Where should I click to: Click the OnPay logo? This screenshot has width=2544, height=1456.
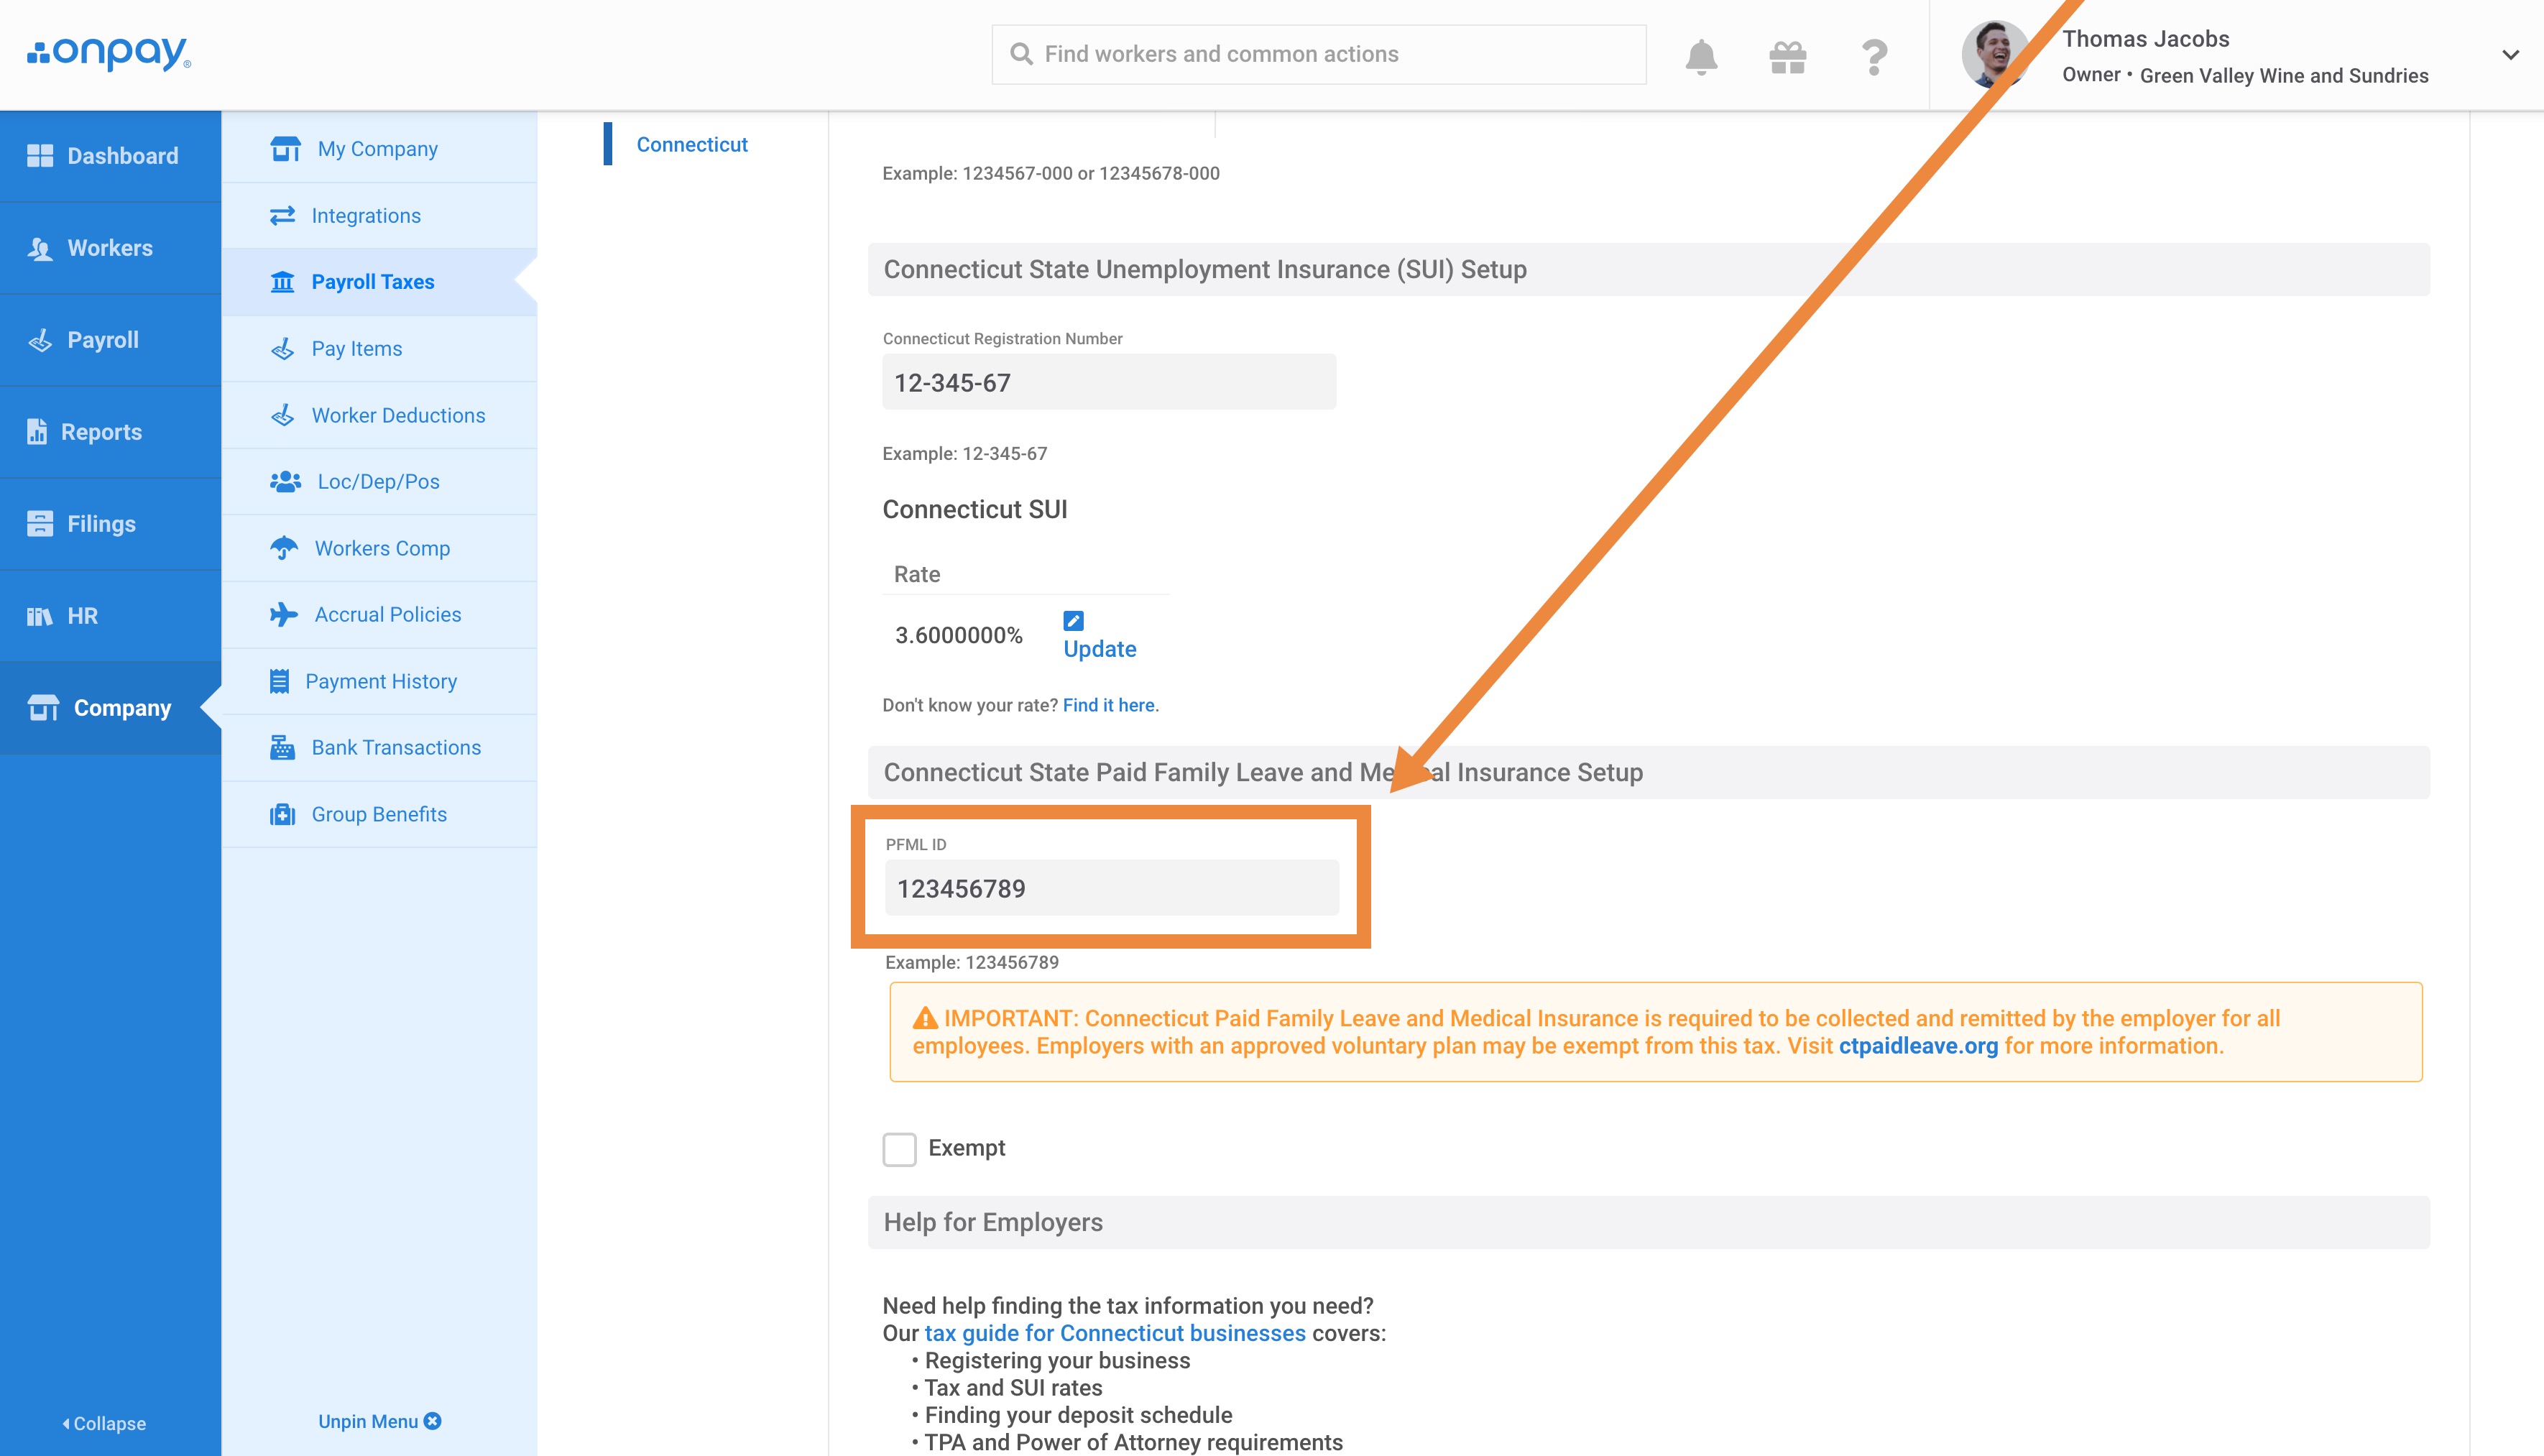108,53
